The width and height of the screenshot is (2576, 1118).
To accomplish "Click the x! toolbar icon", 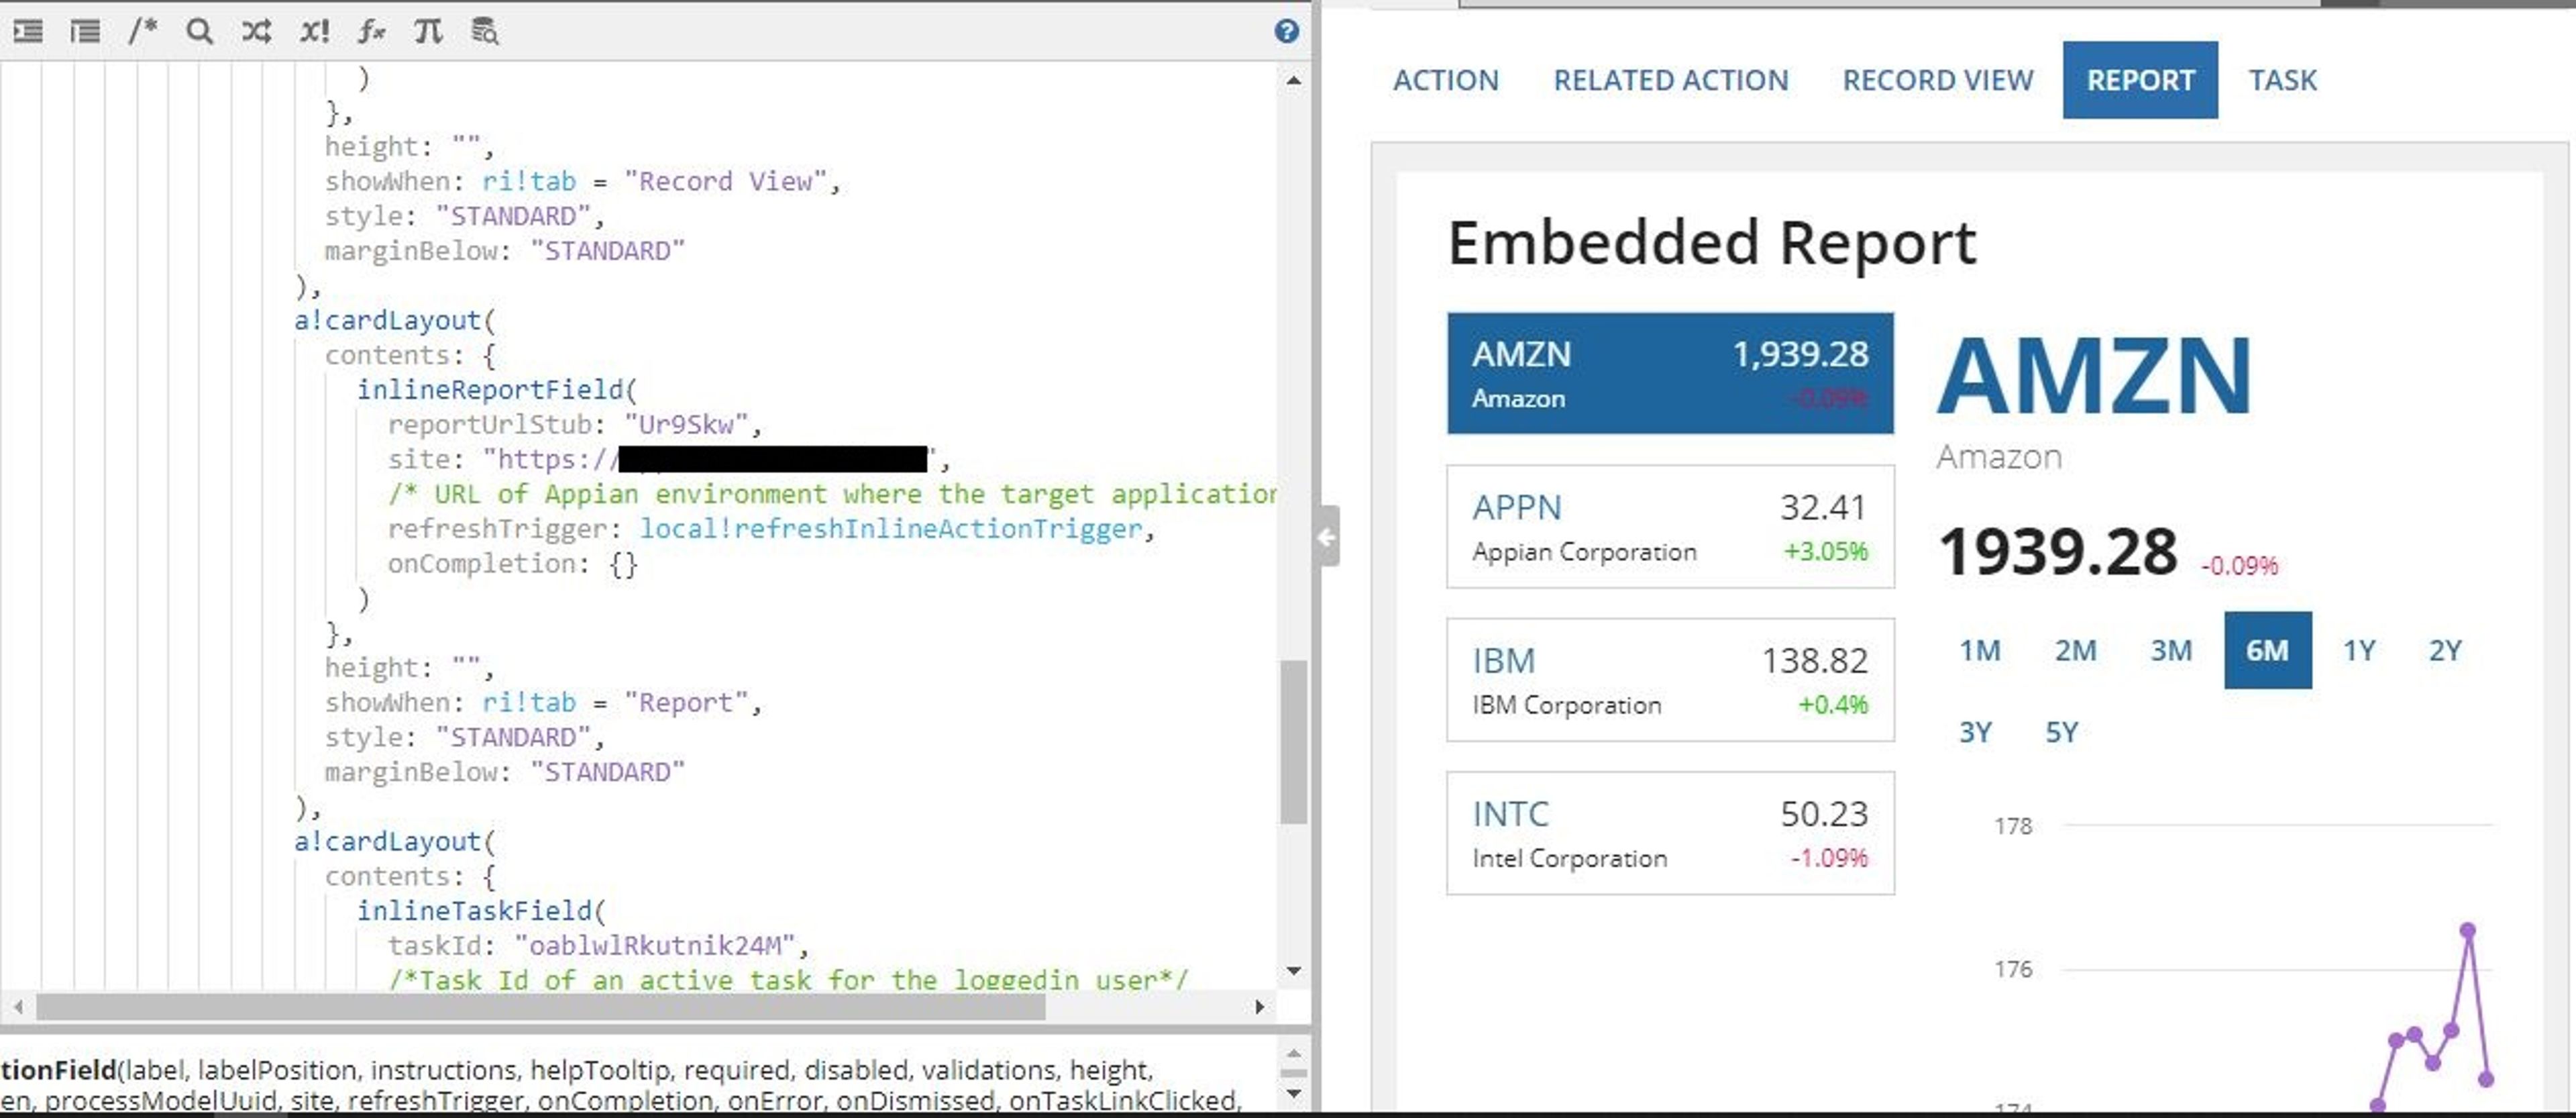I will (314, 32).
